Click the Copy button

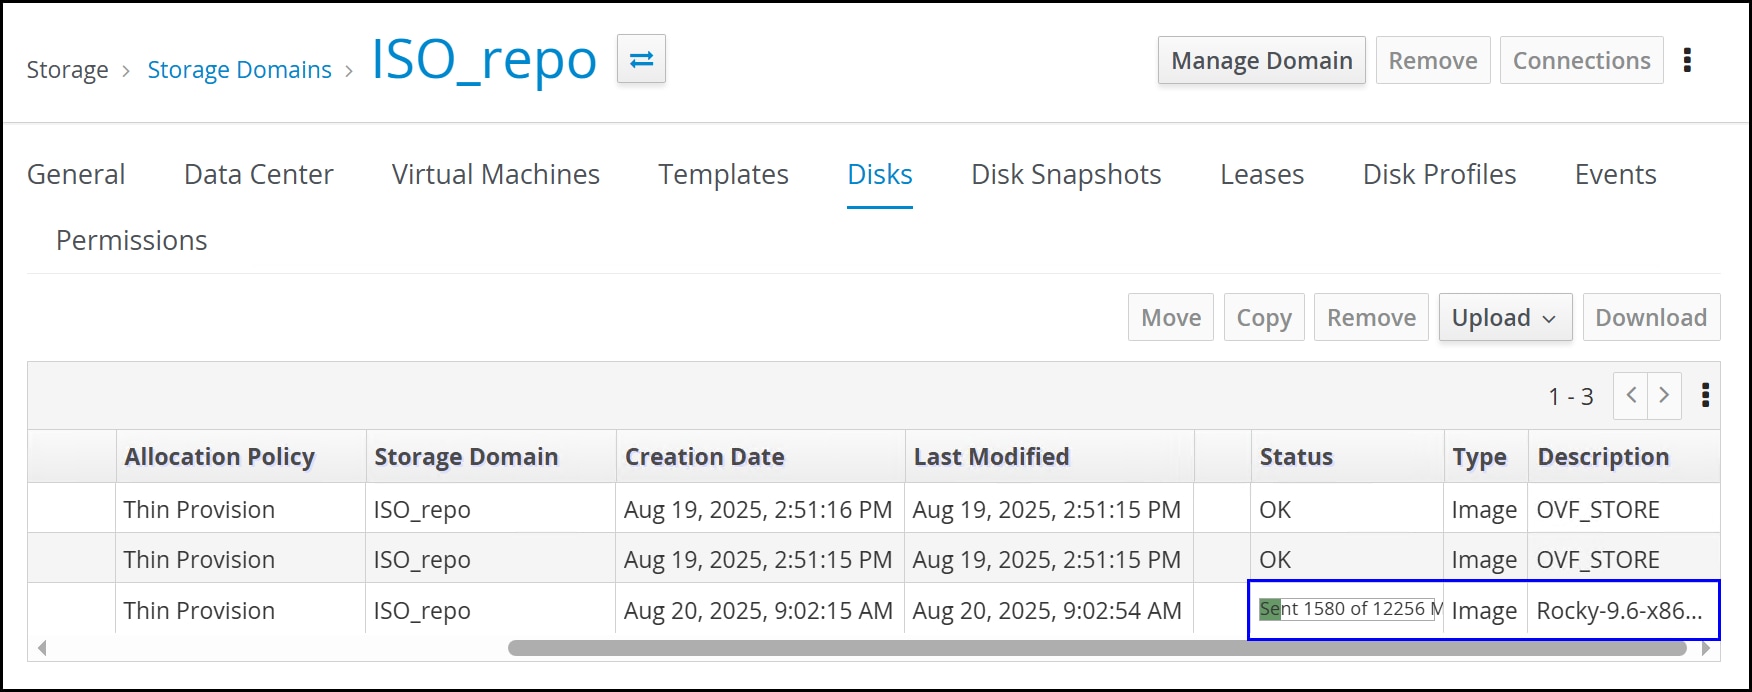pos(1264,317)
